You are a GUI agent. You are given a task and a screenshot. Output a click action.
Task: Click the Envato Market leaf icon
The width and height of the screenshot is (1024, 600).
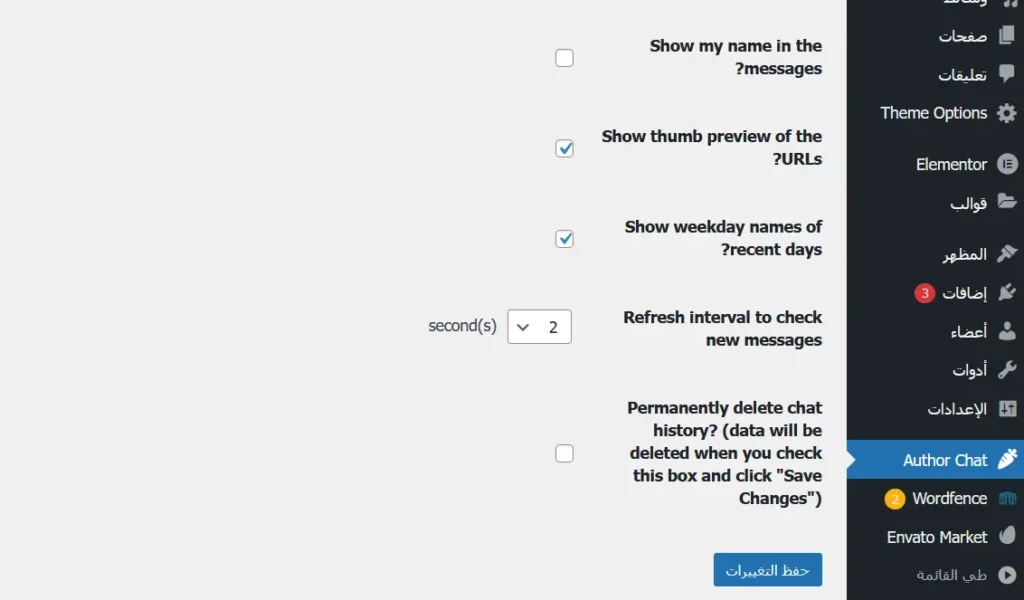pyautogui.click(x=1007, y=537)
